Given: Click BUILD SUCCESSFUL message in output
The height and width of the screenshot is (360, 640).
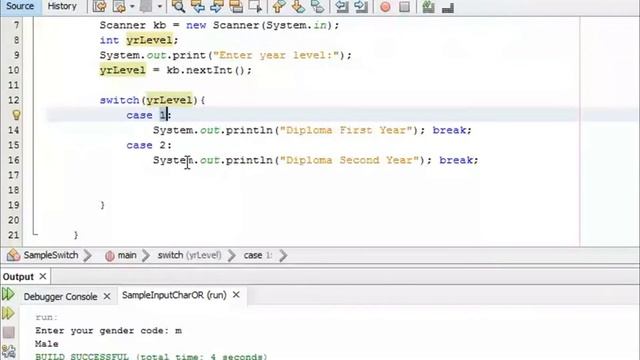Looking at the screenshot, I should pos(151,356).
